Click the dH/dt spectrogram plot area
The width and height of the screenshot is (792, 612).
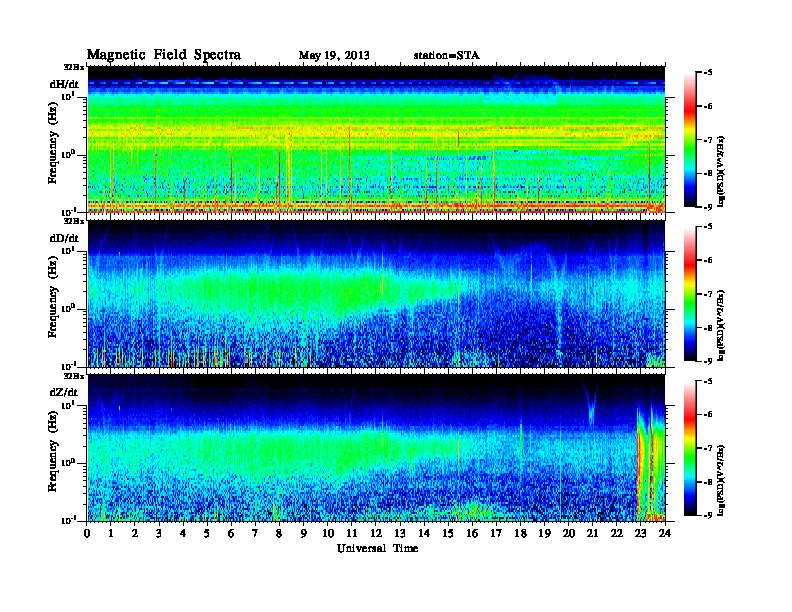pos(376,139)
